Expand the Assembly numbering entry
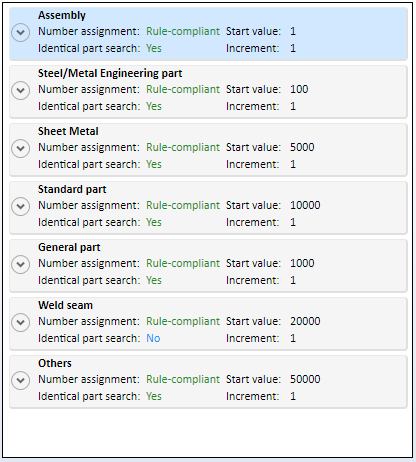Screen dimensions: 416x462 point(21,32)
